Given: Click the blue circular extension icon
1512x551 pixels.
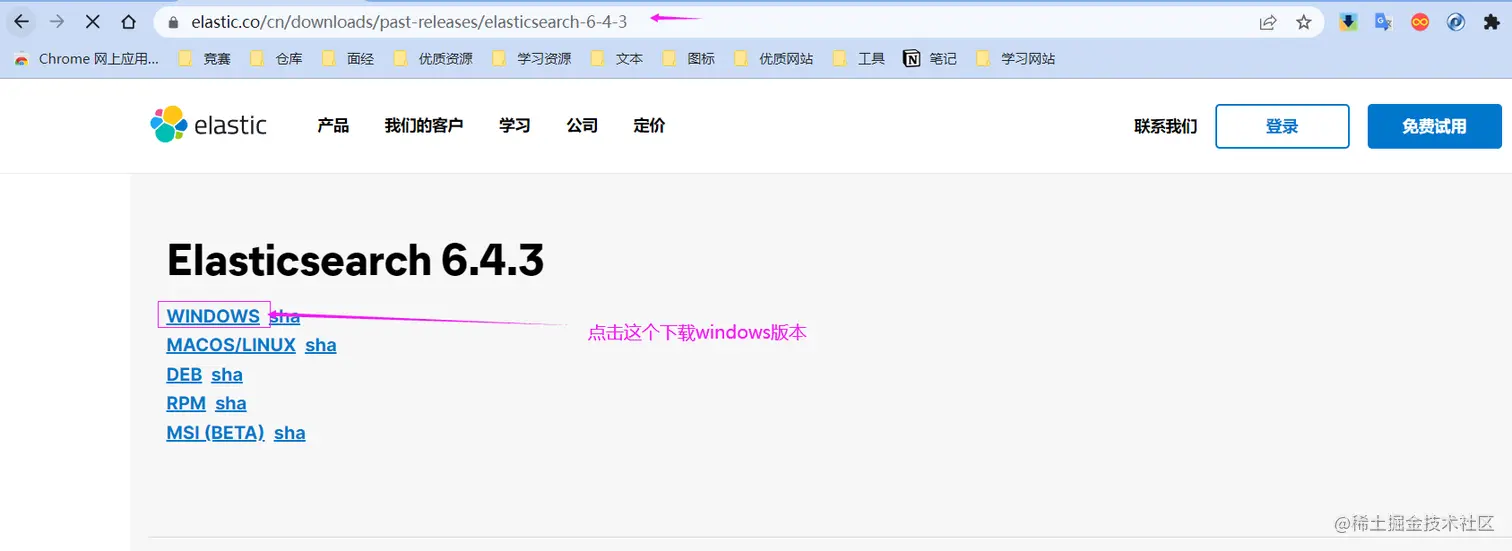Looking at the screenshot, I should pyautogui.click(x=1456, y=22).
